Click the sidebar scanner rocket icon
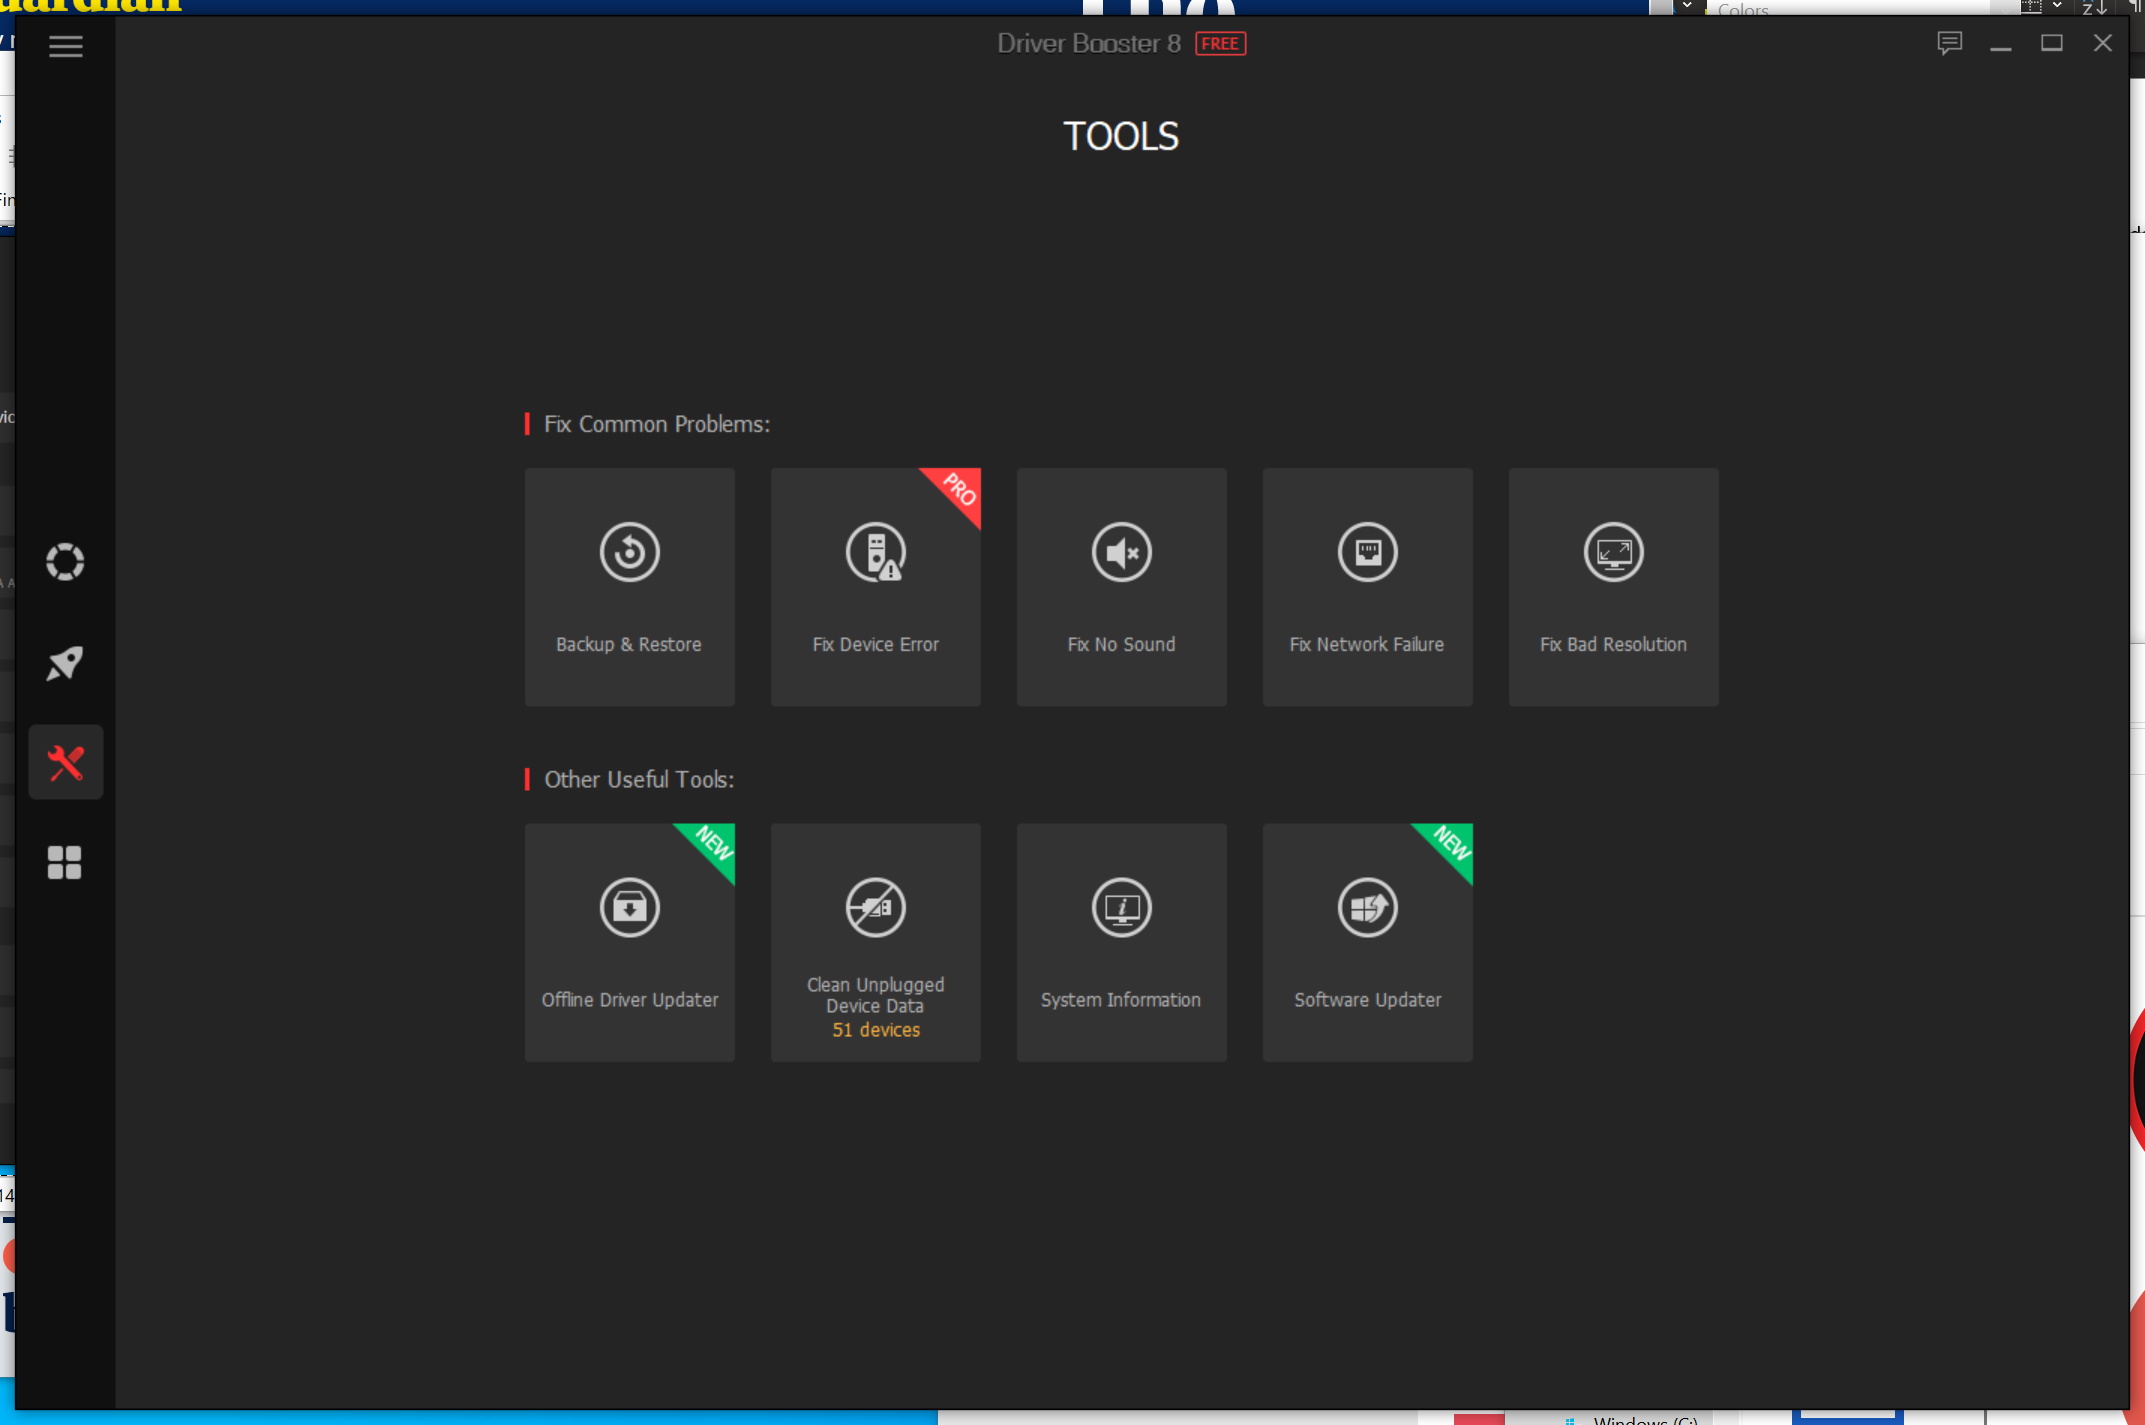This screenshot has height=1425, width=2145. click(64, 662)
